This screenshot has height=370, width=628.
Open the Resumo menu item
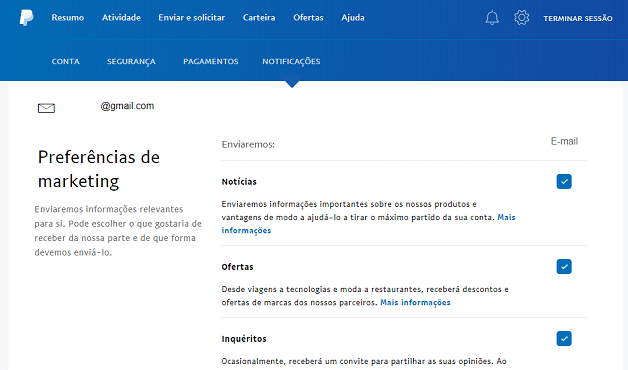[68, 18]
